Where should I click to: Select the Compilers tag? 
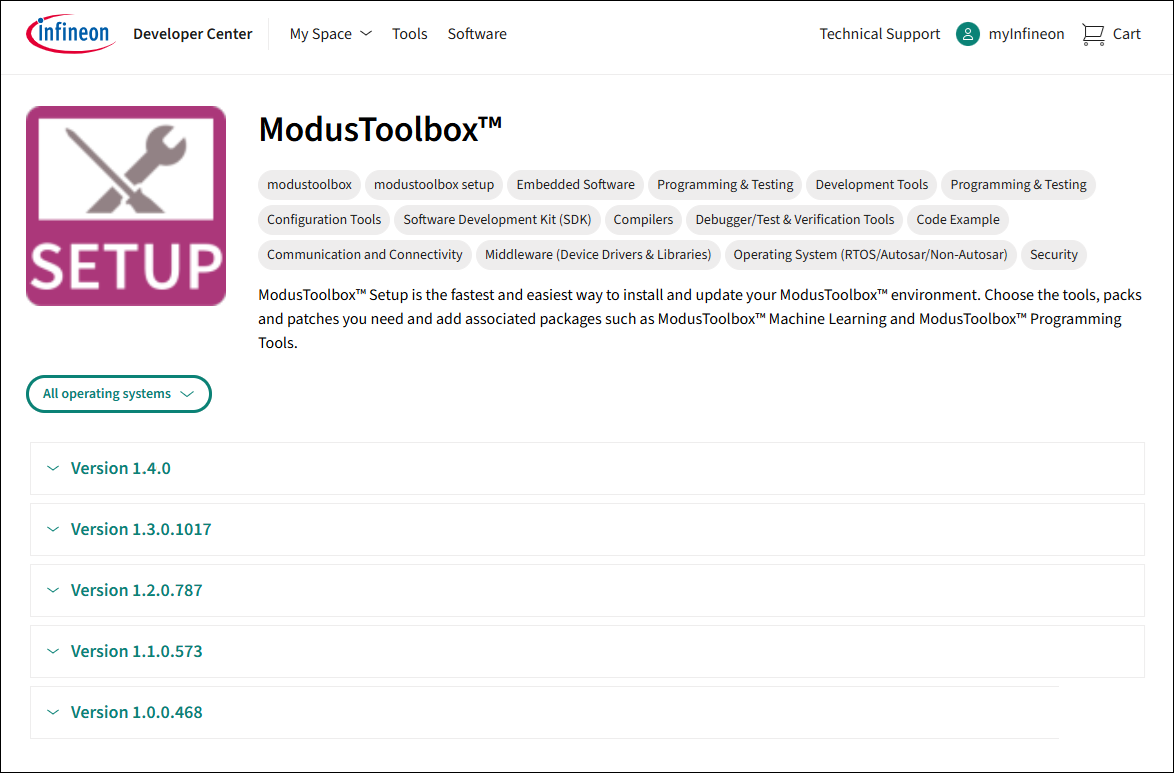[643, 220]
